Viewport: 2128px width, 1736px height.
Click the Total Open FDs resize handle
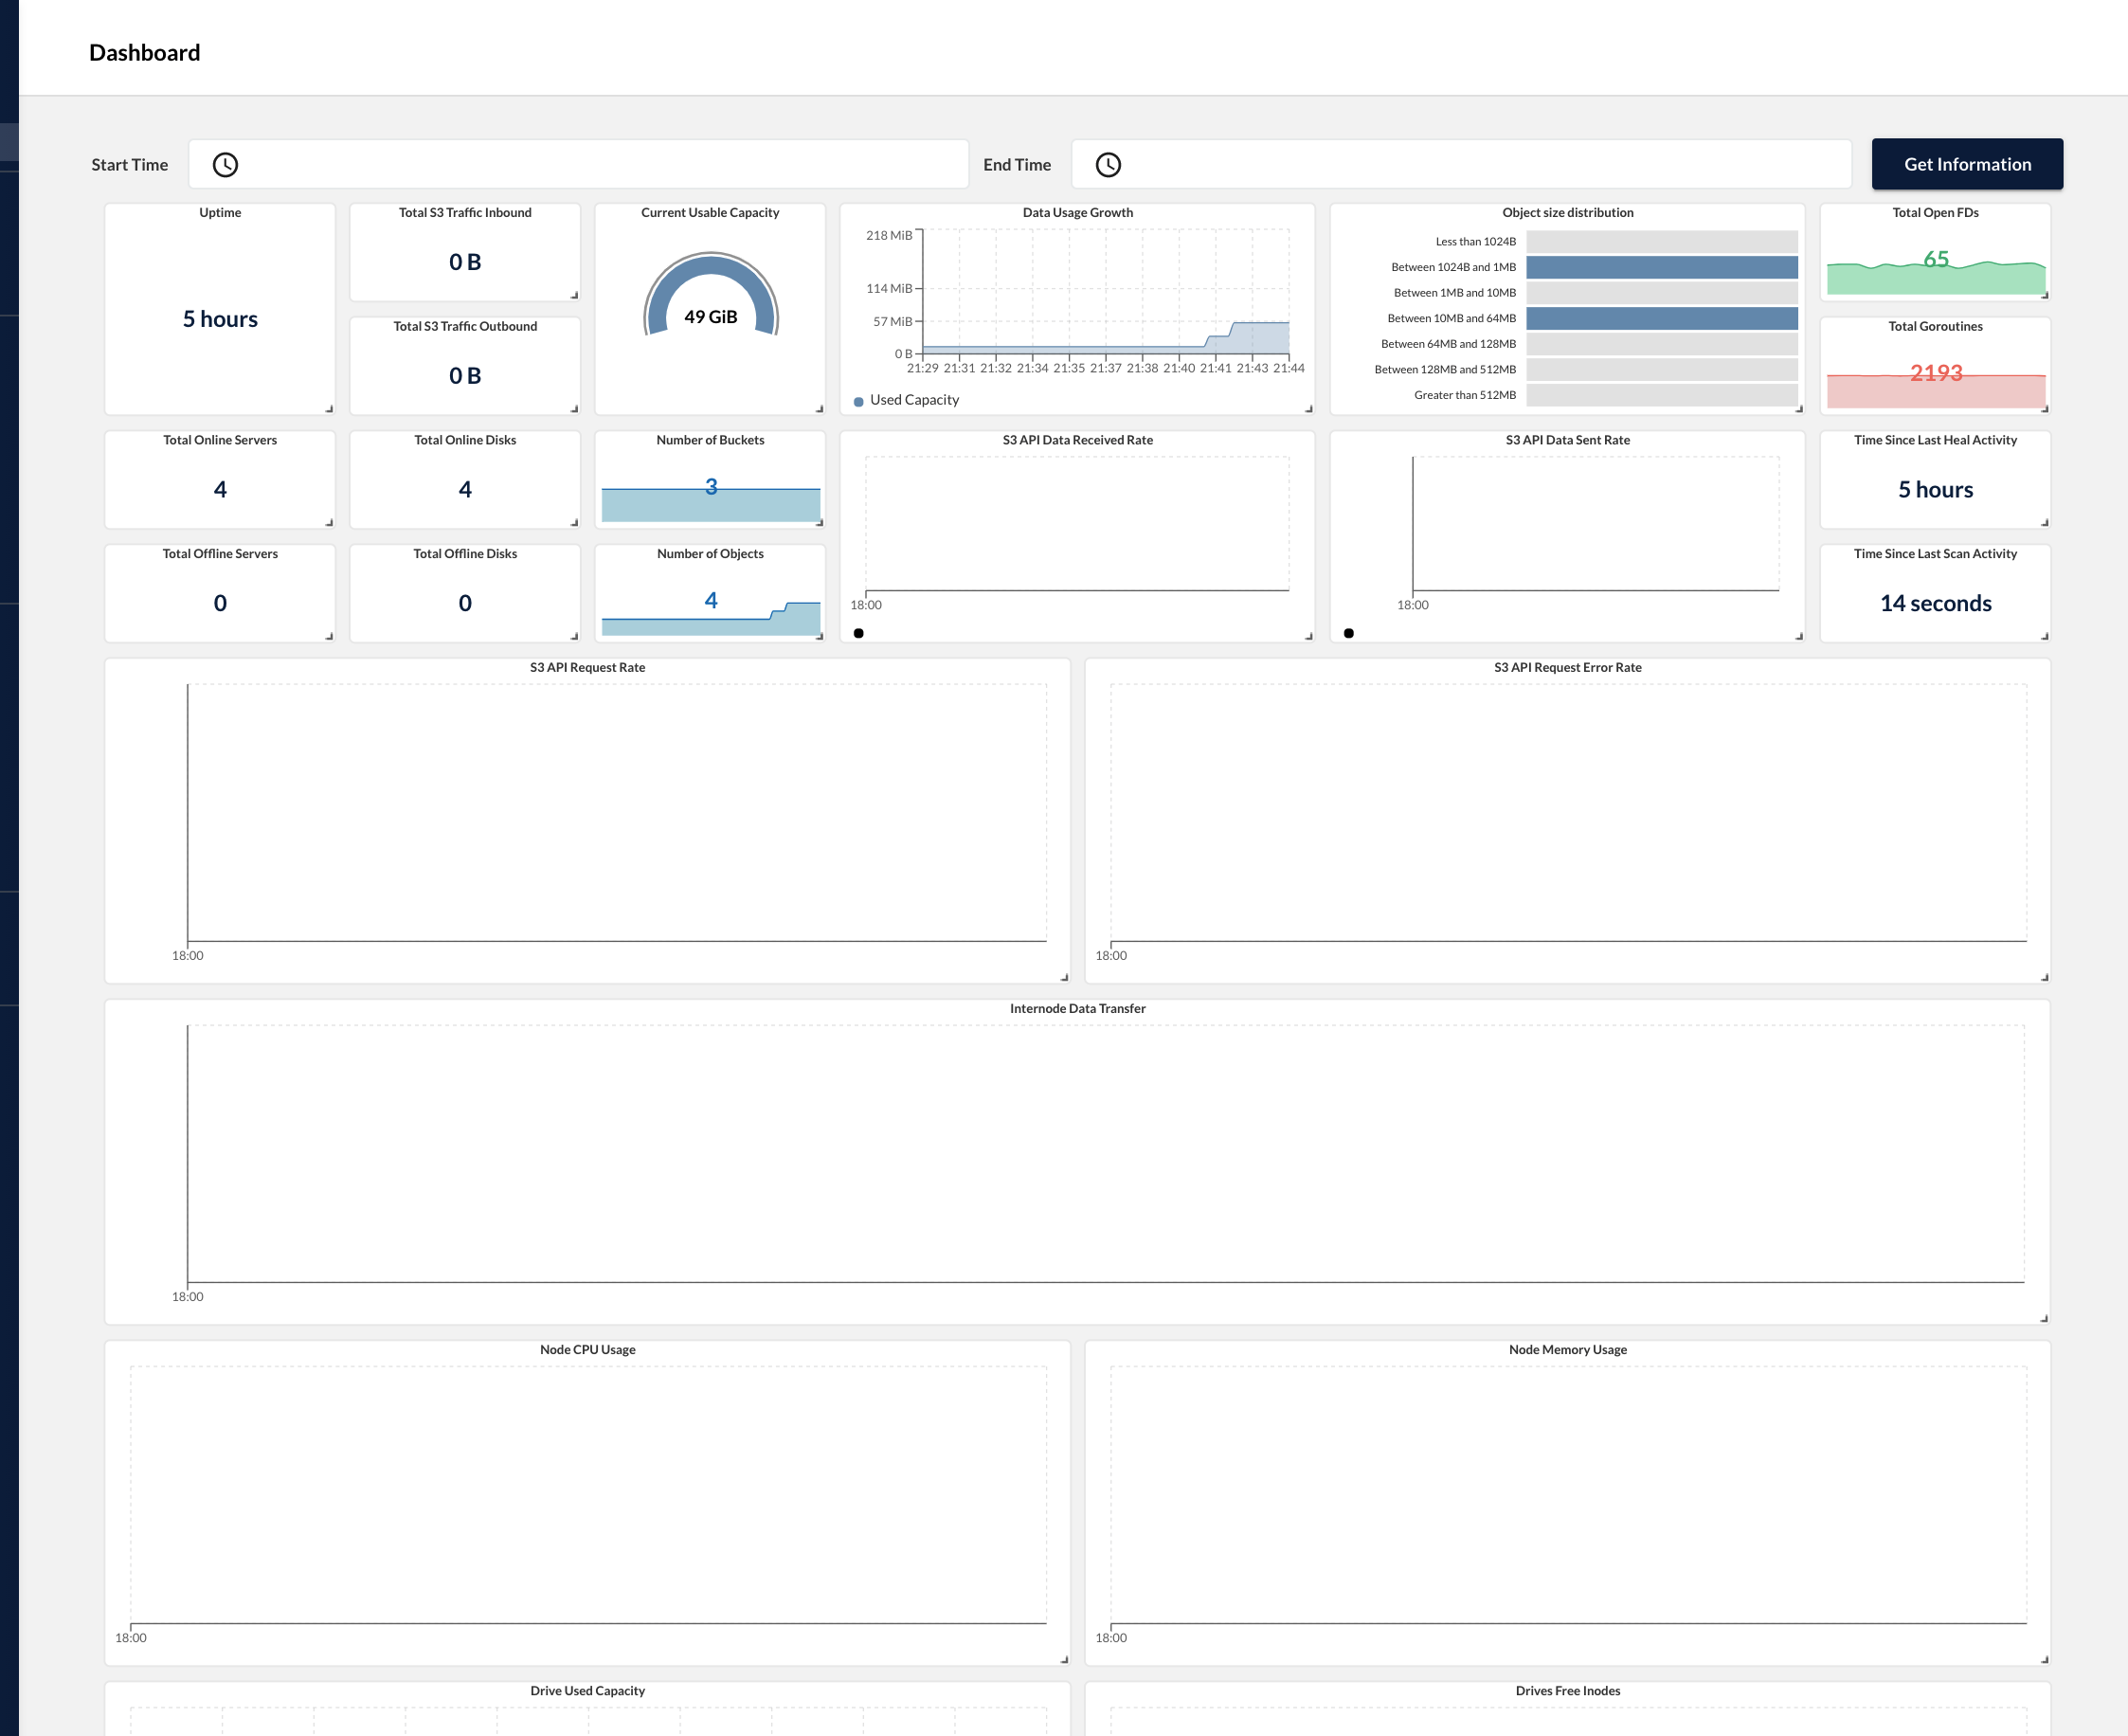click(x=2044, y=295)
